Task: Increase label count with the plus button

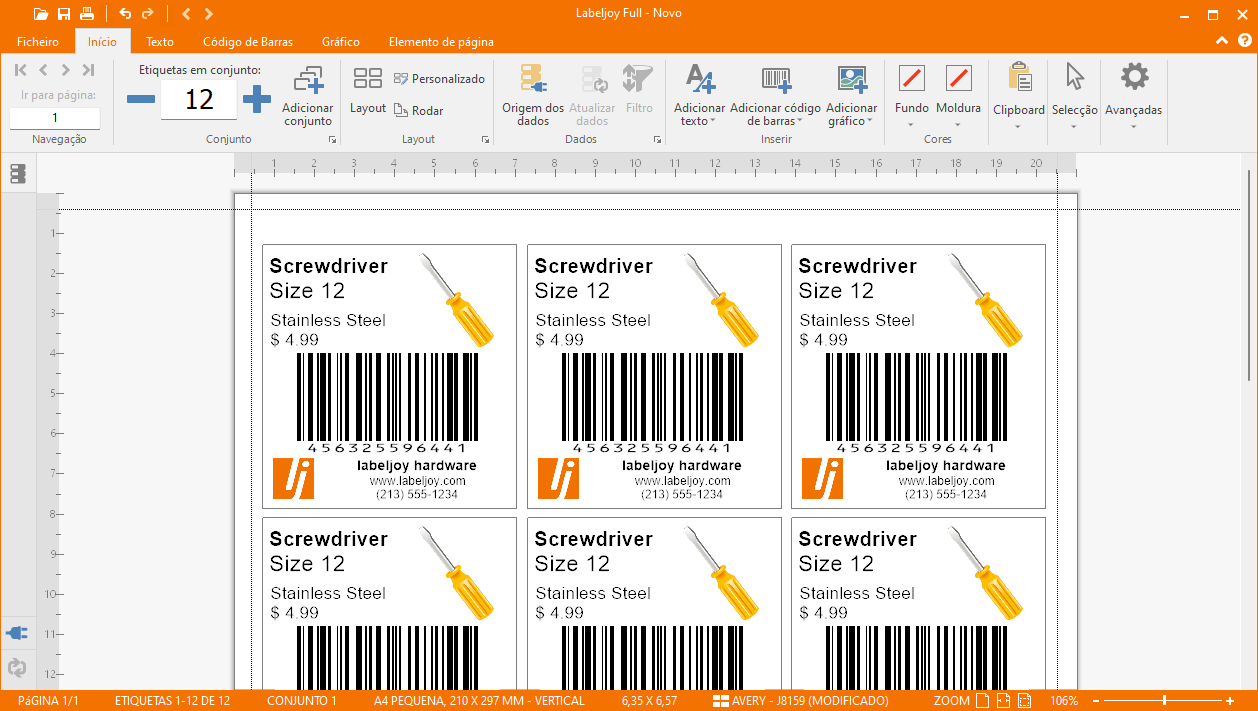Action: (x=257, y=99)
